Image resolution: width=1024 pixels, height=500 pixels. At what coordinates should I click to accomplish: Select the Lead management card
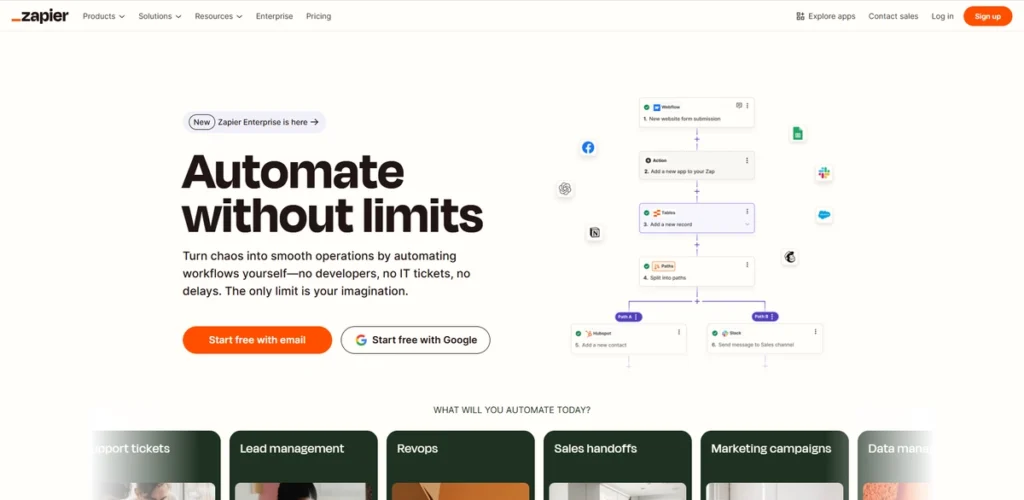[x=304, y=465]
